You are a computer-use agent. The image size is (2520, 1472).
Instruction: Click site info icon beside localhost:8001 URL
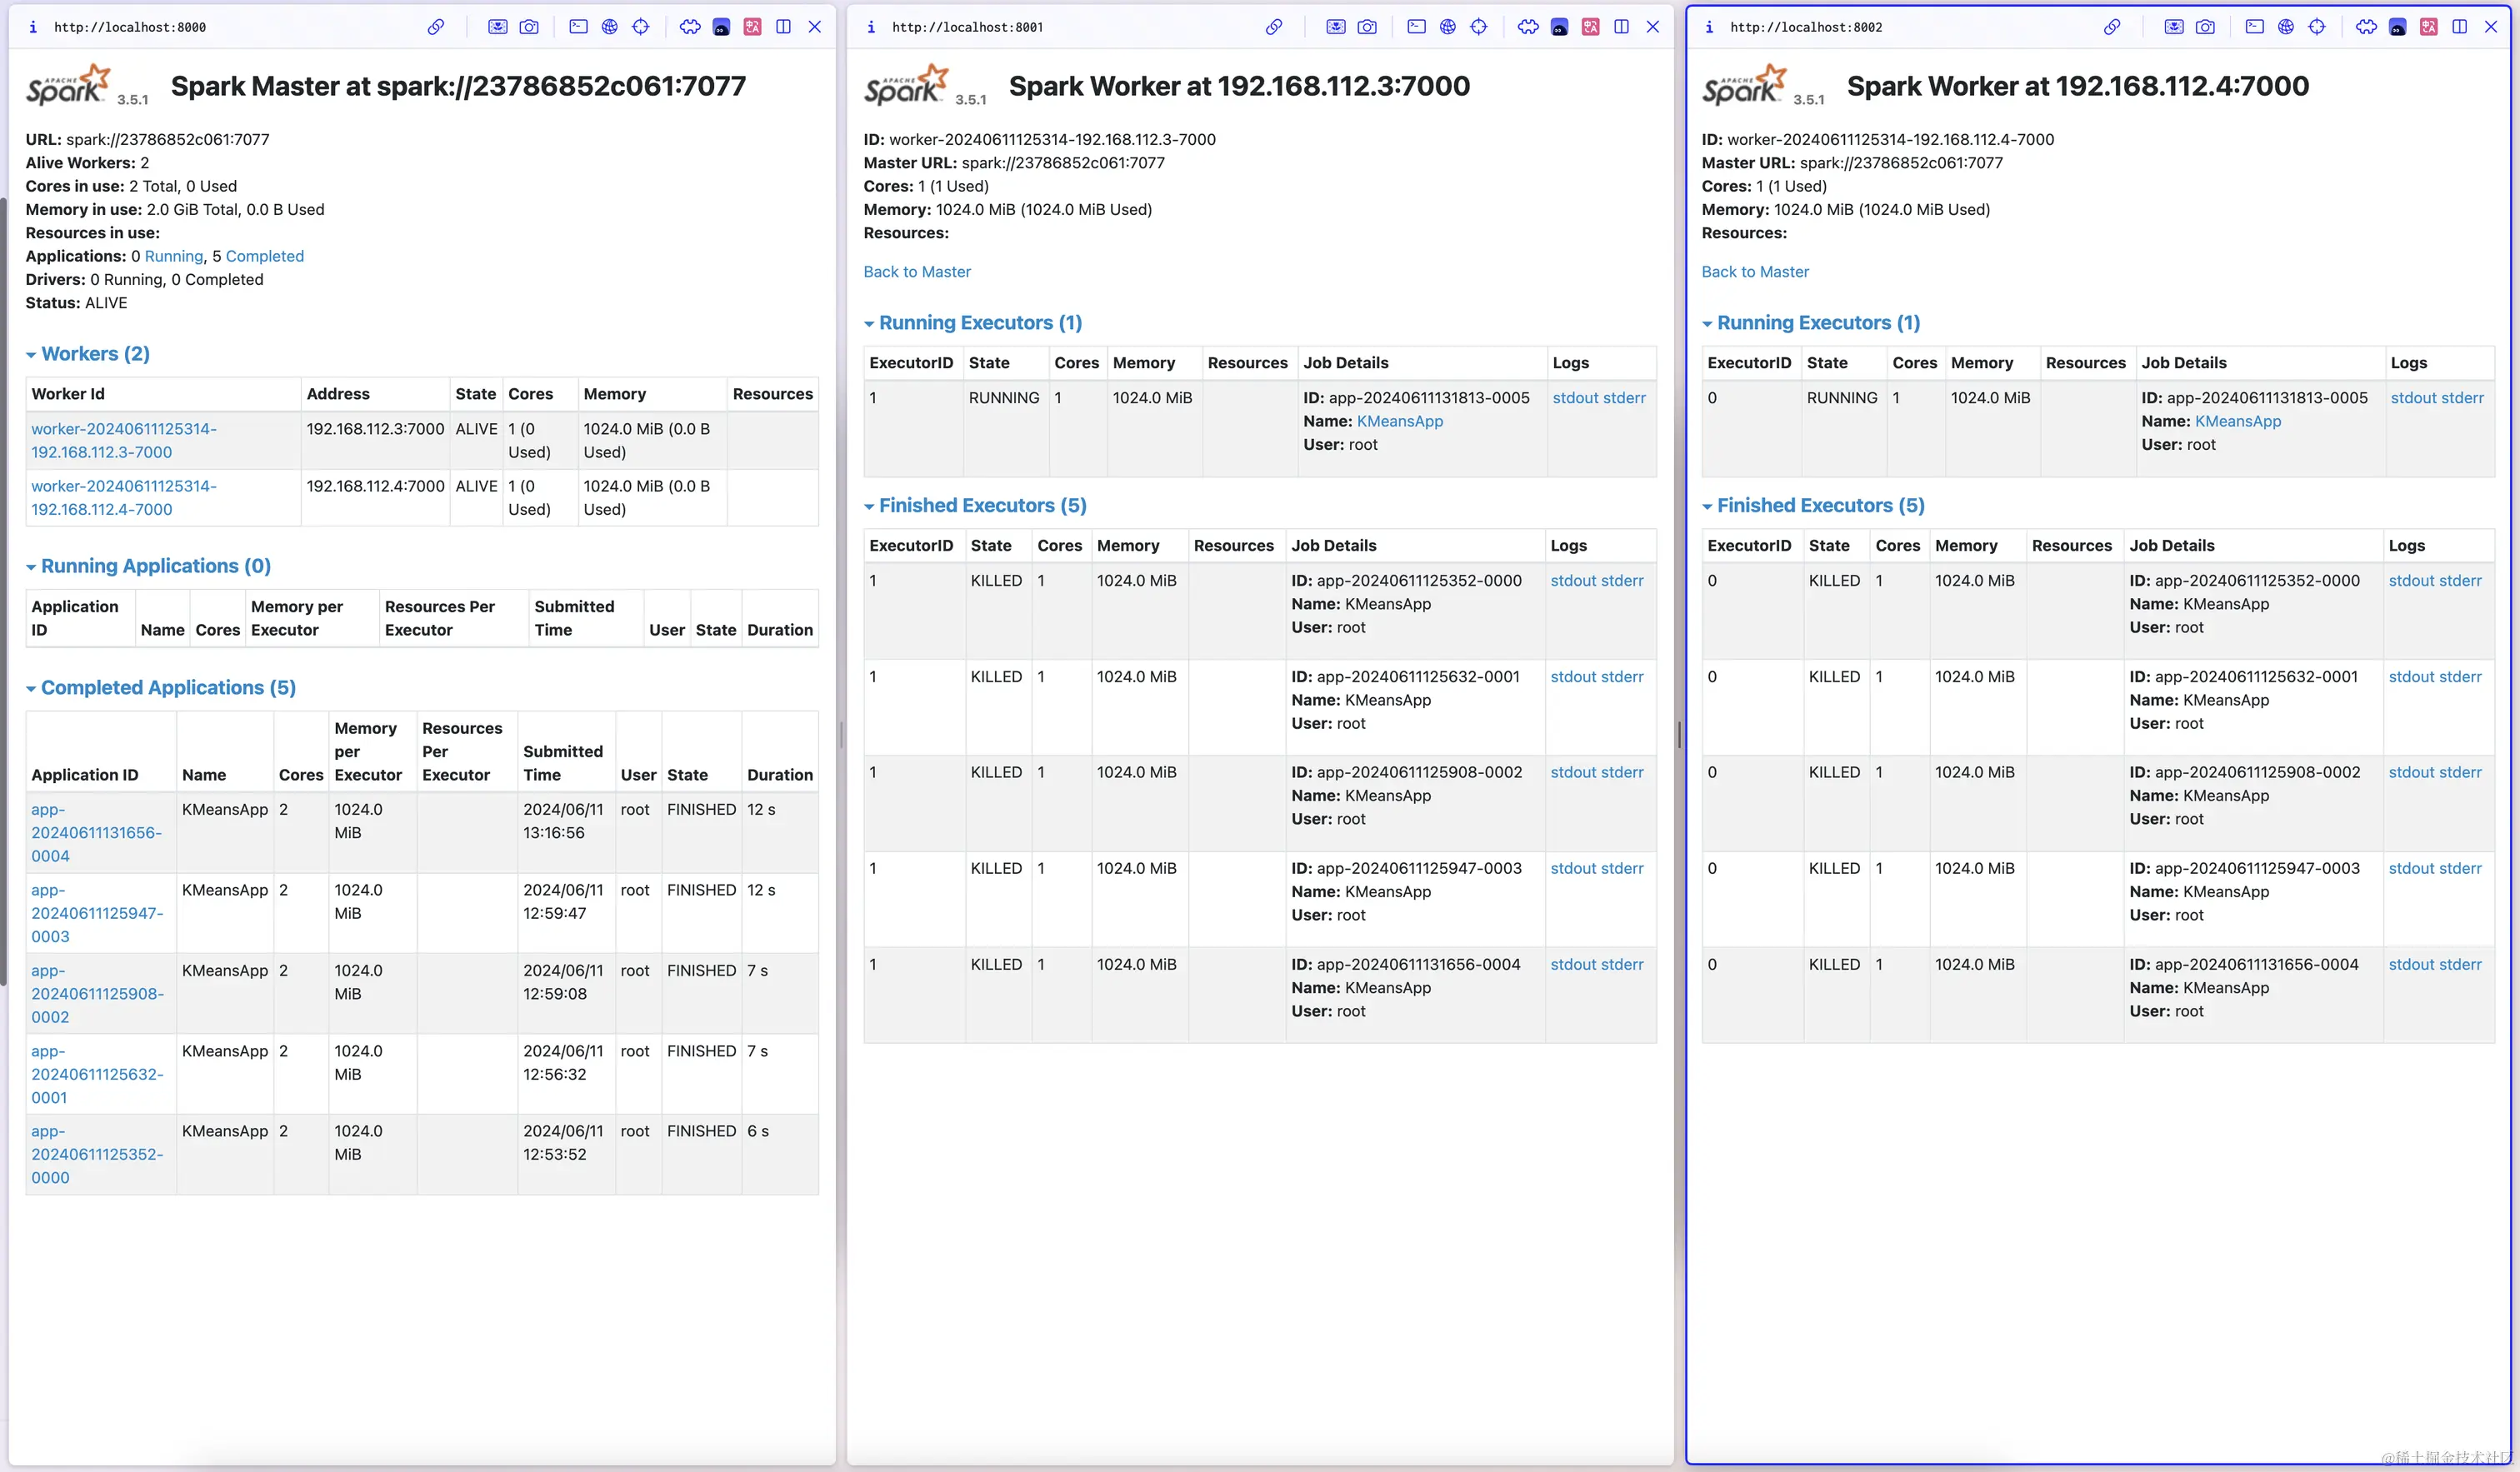[871, 27]
